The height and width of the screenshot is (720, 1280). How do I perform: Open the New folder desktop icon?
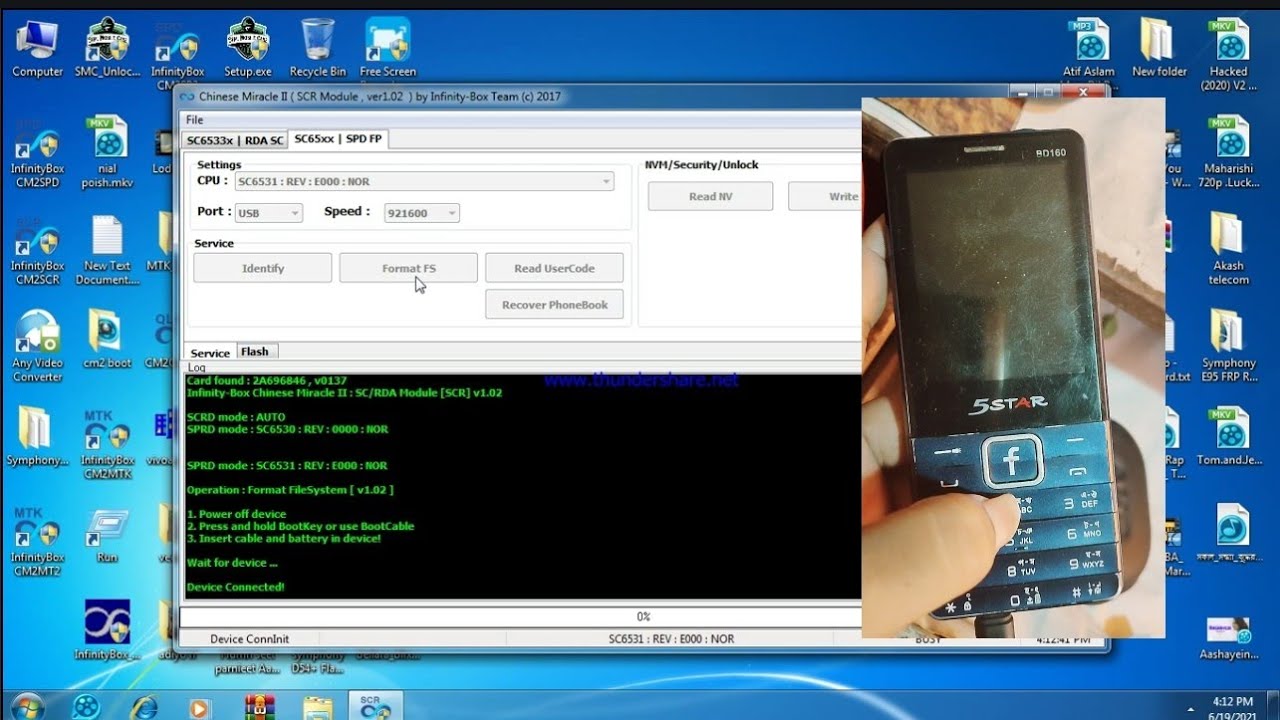(x=1159, y=48)
